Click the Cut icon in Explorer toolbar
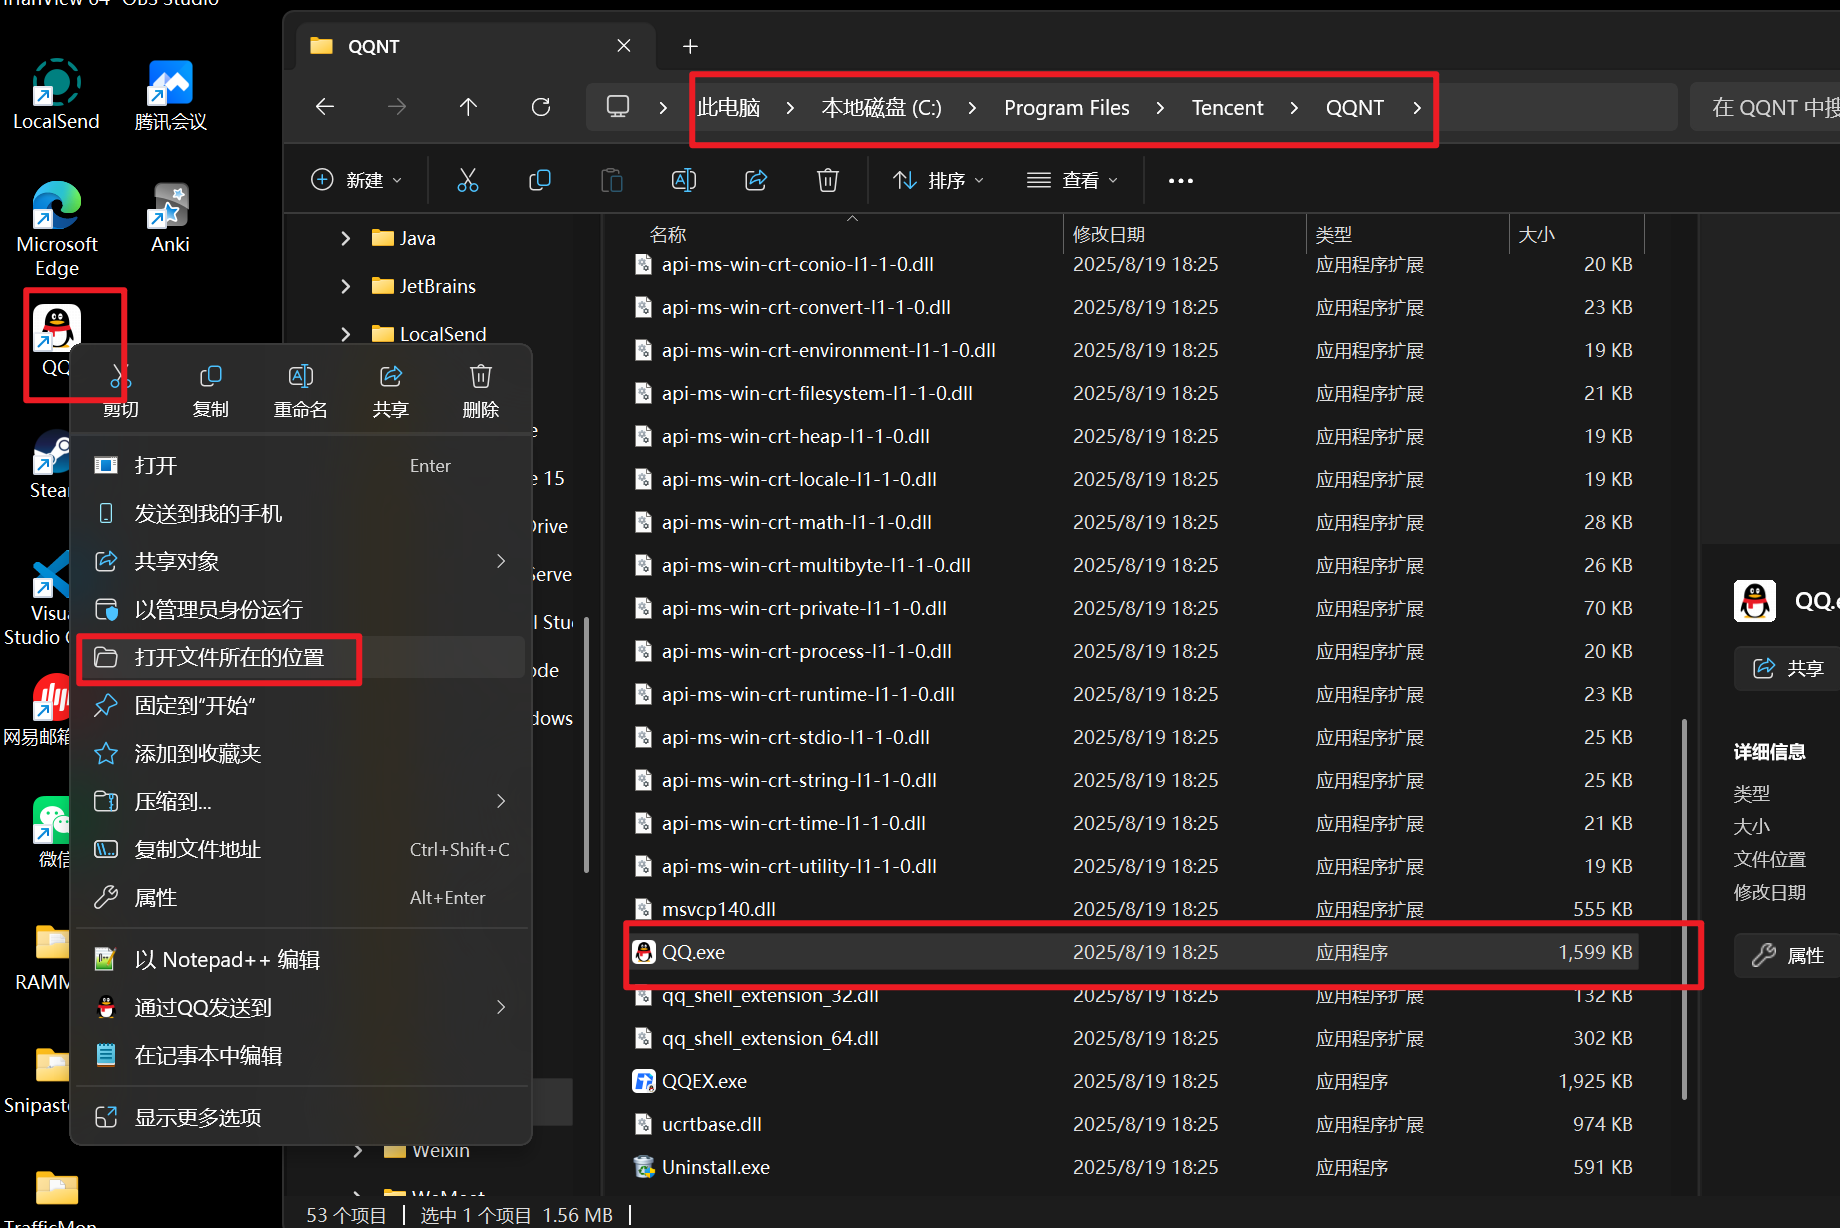Viewport: 1840px width, 1228px height. 468,180
